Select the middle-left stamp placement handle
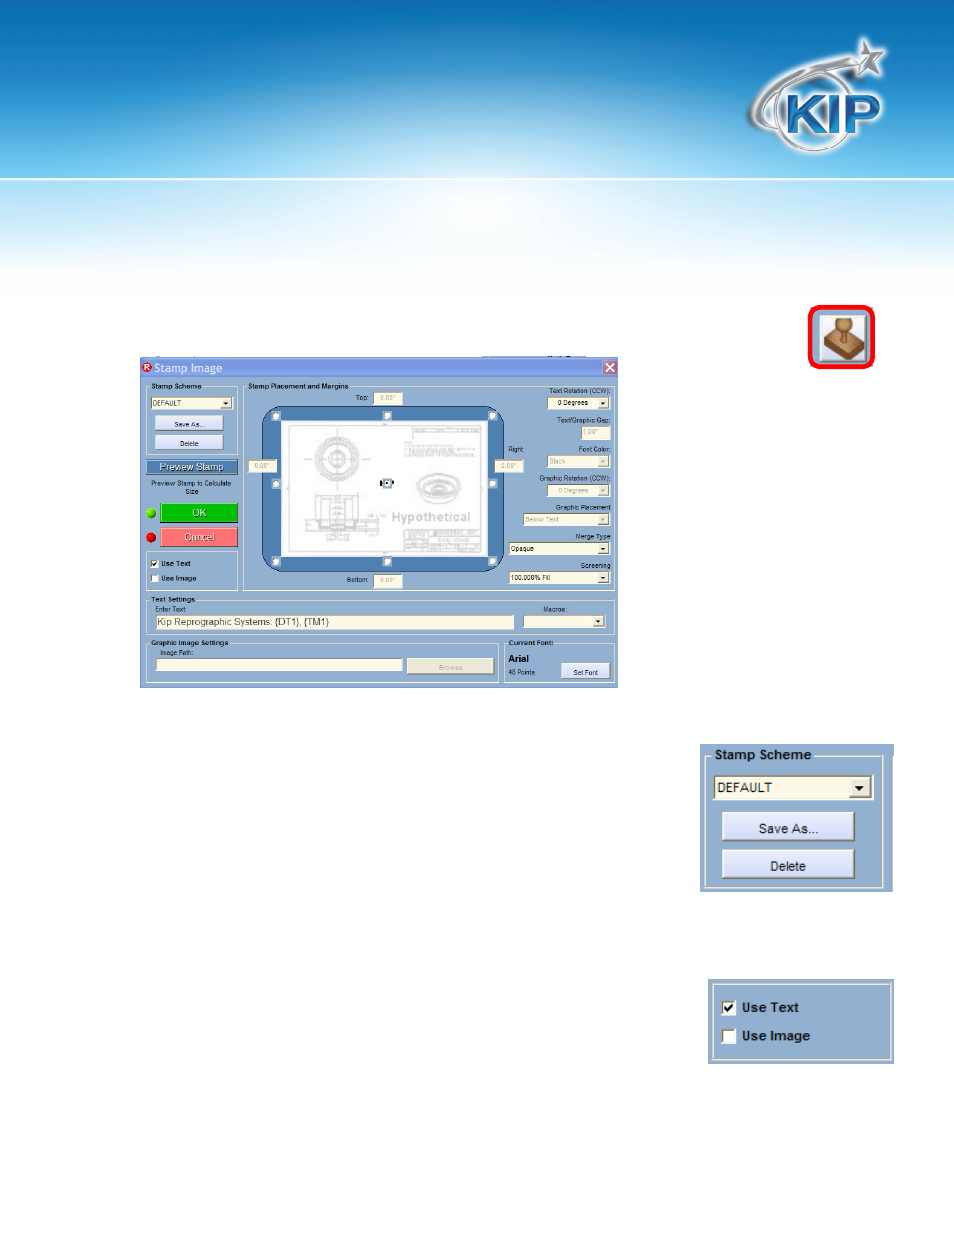Image resolution: width=954 pixels, height=1235 pixels. coord(276,483)
